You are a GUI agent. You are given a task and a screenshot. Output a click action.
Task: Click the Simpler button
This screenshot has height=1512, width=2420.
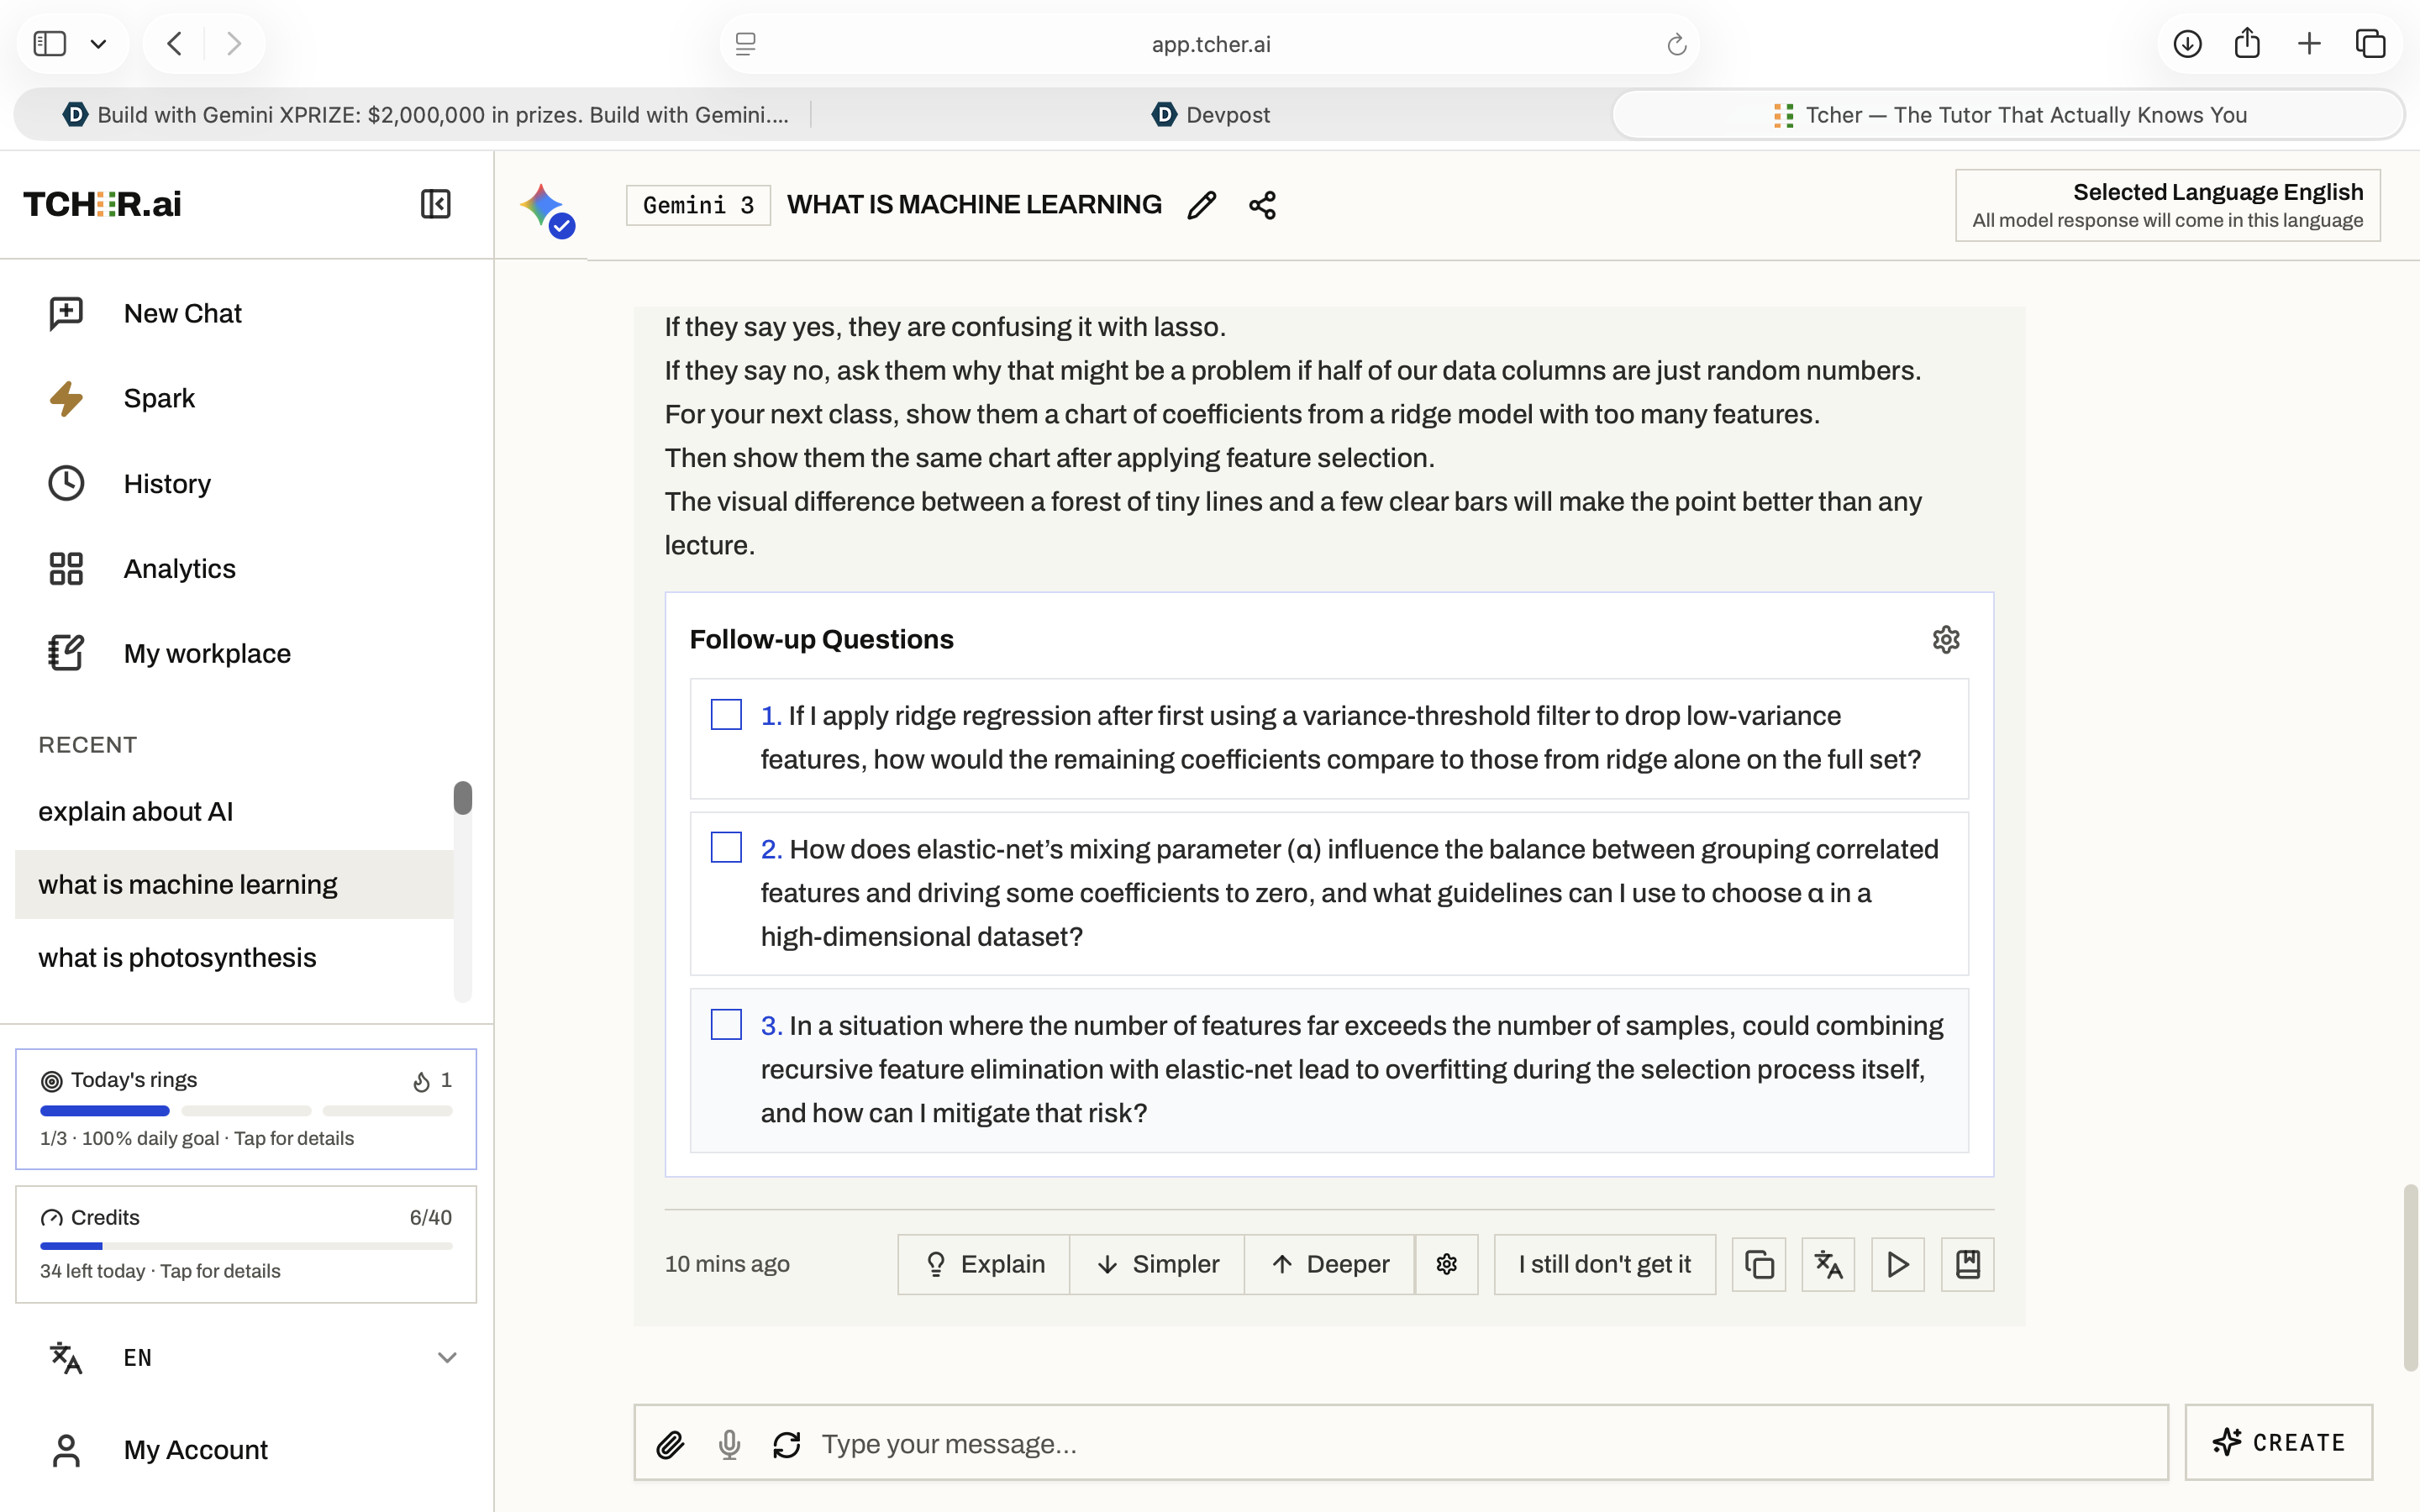[x=1157, y=1264]
